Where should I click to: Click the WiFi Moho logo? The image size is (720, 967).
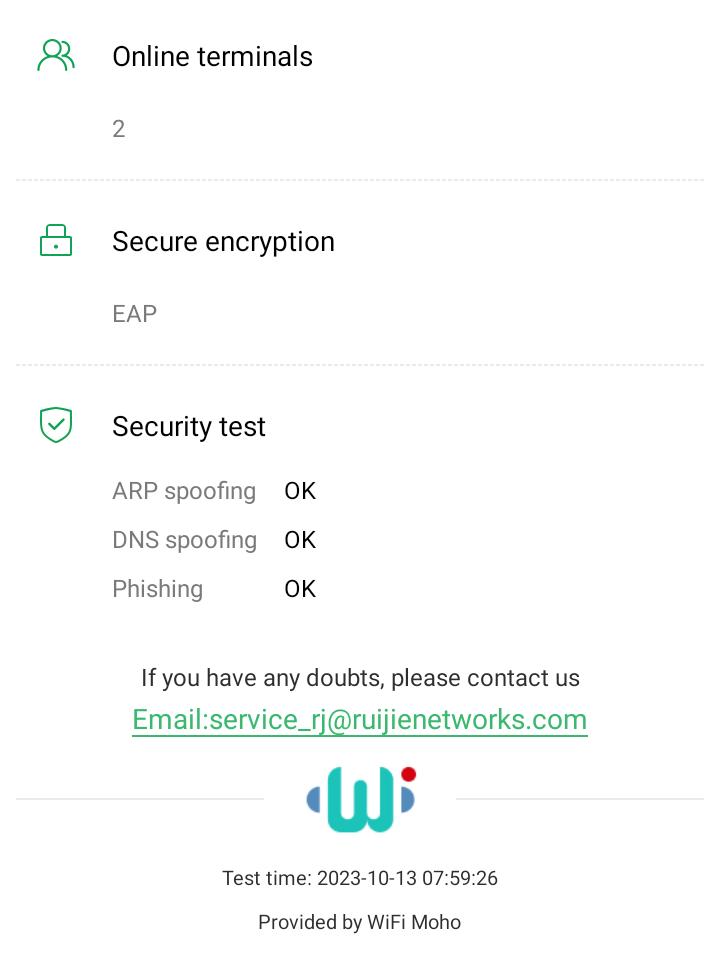[360, 800]
